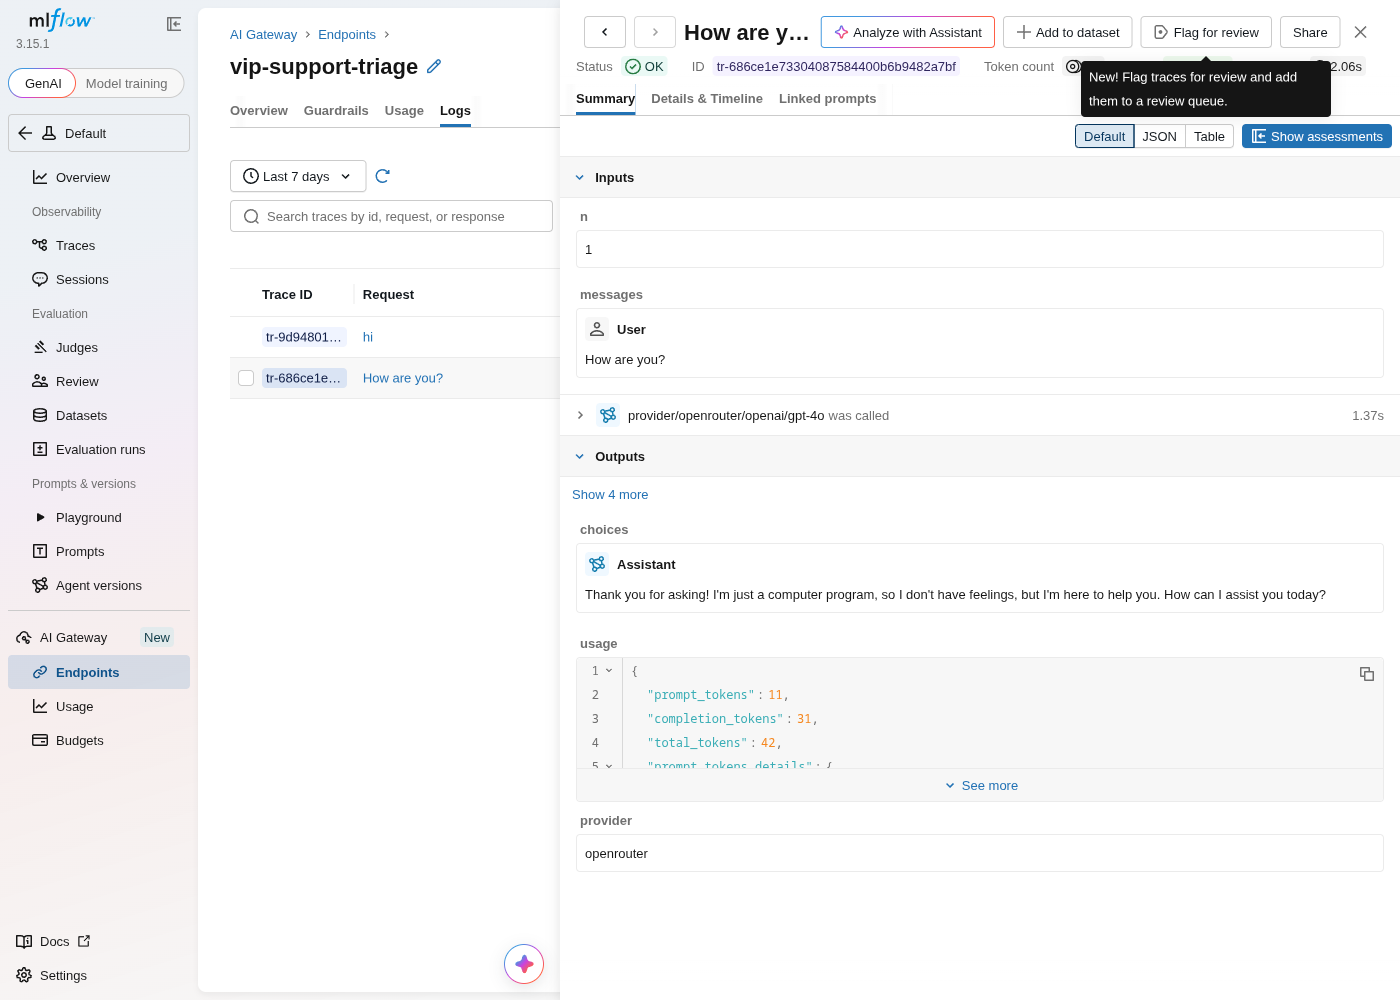The image size is (1400, 1000).
Task: Expand the provider/openrouter/openai/gpt-4o call row
Action: [580, 415]
